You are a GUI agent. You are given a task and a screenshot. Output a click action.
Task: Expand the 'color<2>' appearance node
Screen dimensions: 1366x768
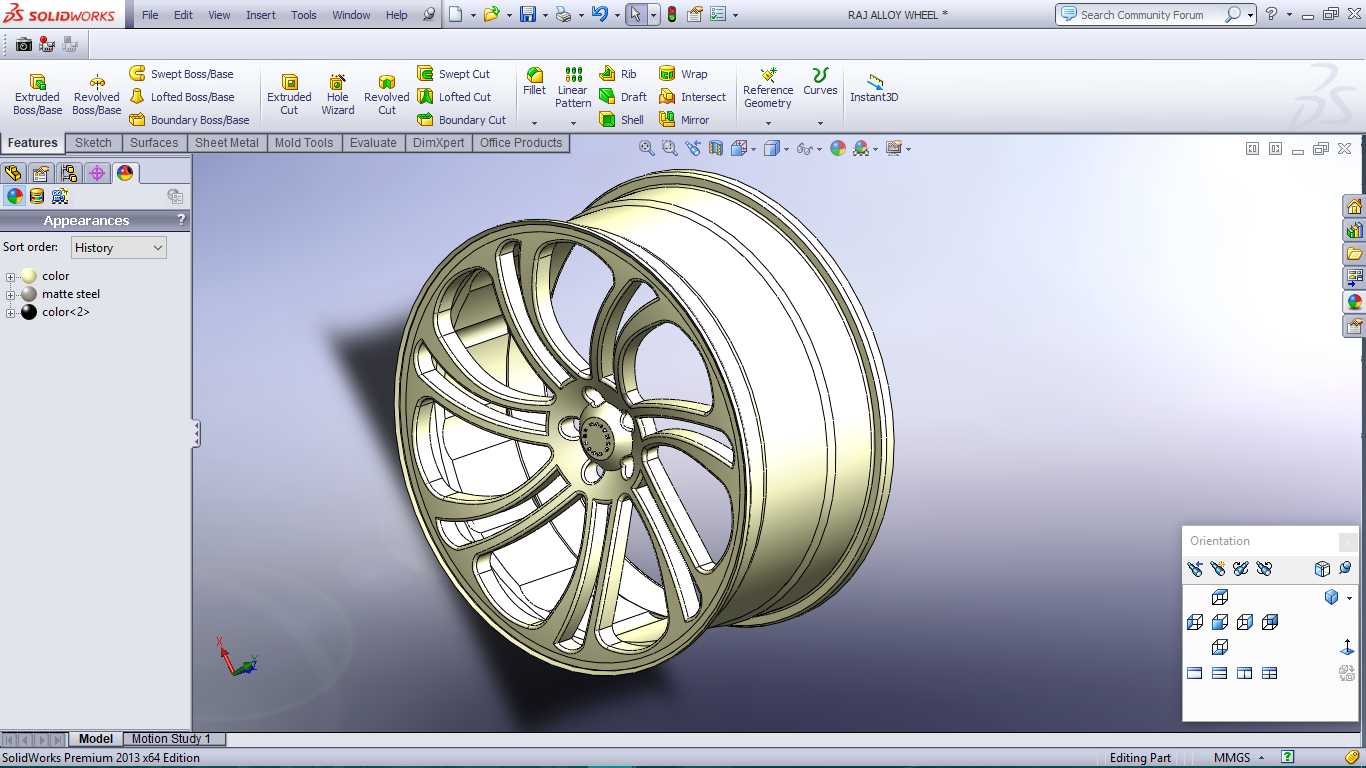pos(10,313)
